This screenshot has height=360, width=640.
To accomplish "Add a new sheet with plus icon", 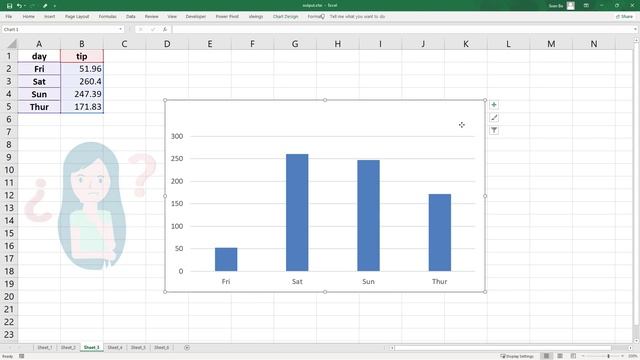I will pos(187,347).
